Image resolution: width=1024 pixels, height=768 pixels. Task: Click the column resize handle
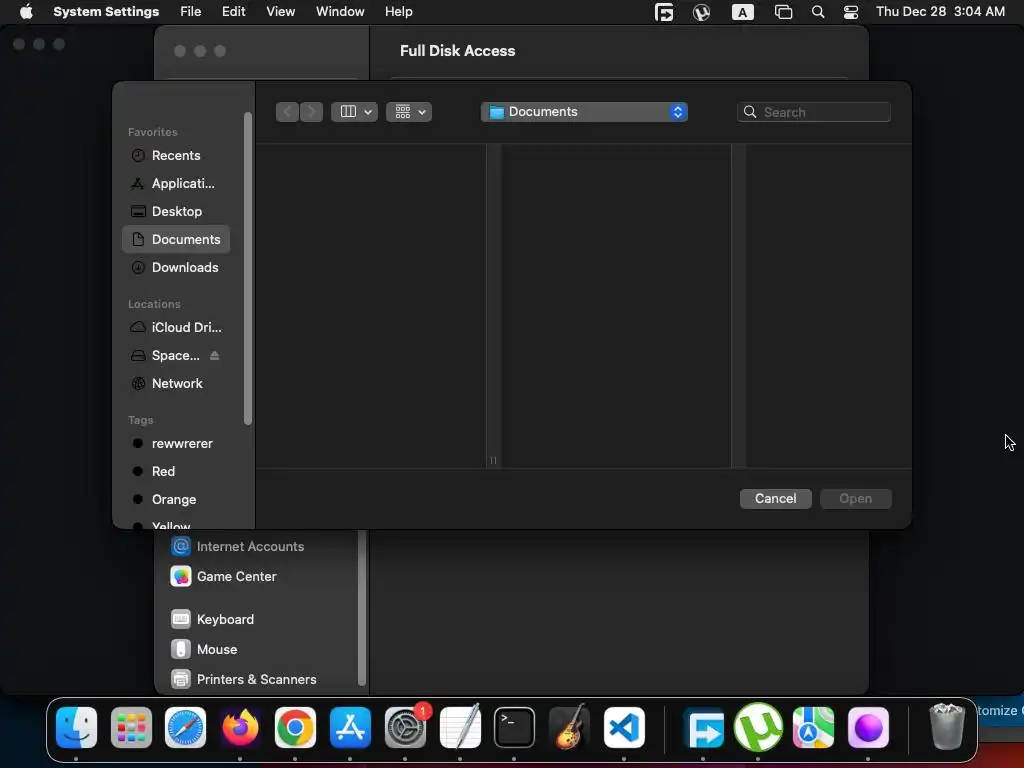pos(493,460)
